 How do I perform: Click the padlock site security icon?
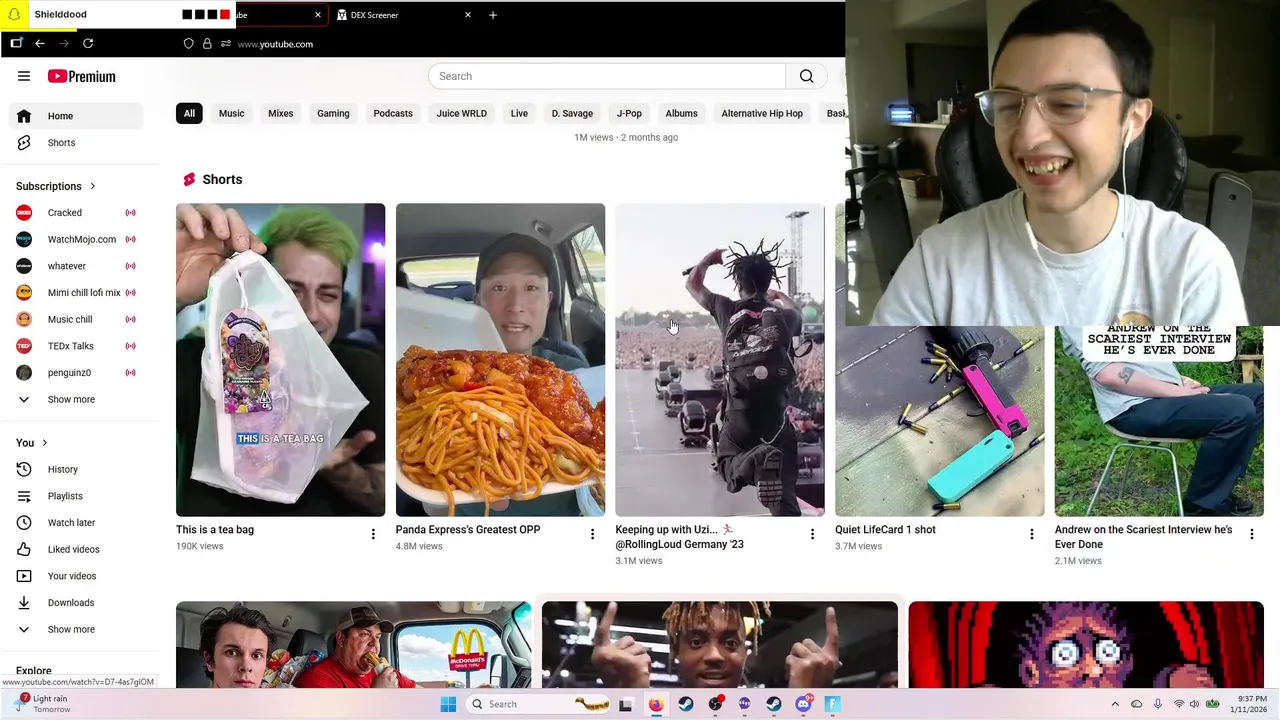(207, 43)
